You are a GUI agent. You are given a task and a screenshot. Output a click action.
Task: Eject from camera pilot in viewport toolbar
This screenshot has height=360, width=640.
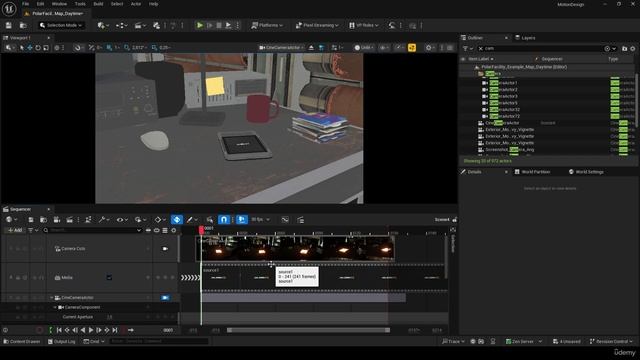click(311, 48)
